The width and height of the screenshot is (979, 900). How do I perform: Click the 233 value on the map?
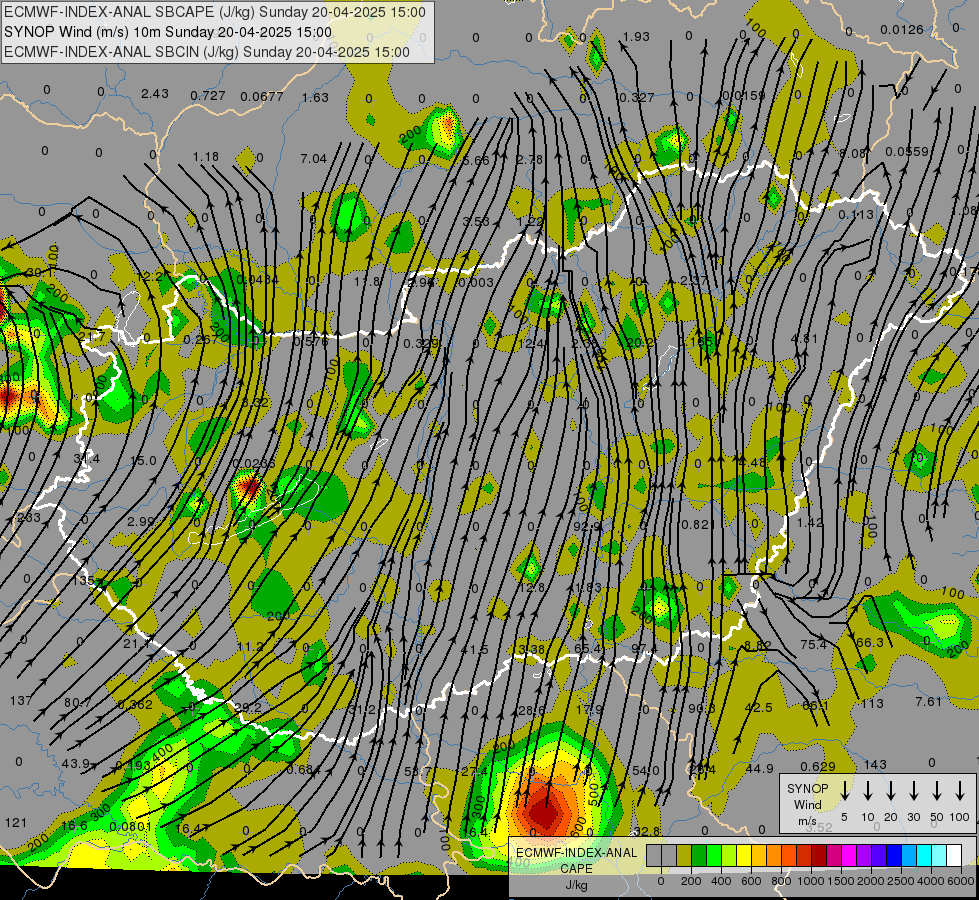pos(29,517)
